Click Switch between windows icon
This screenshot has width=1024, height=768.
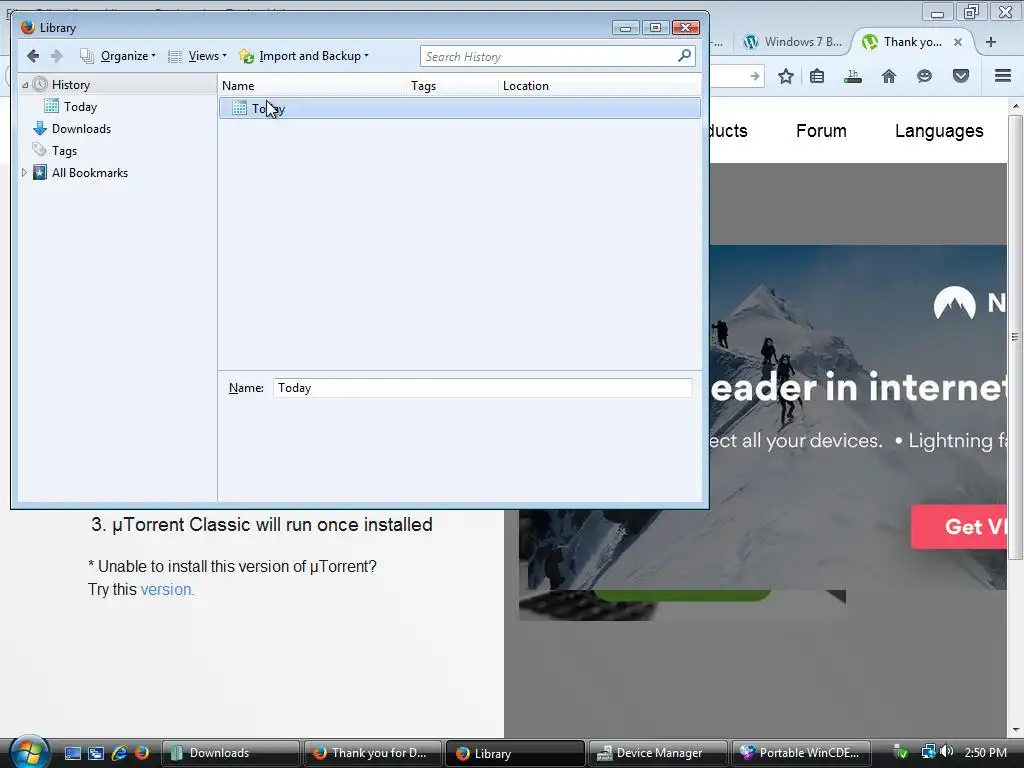pos(95,753)
